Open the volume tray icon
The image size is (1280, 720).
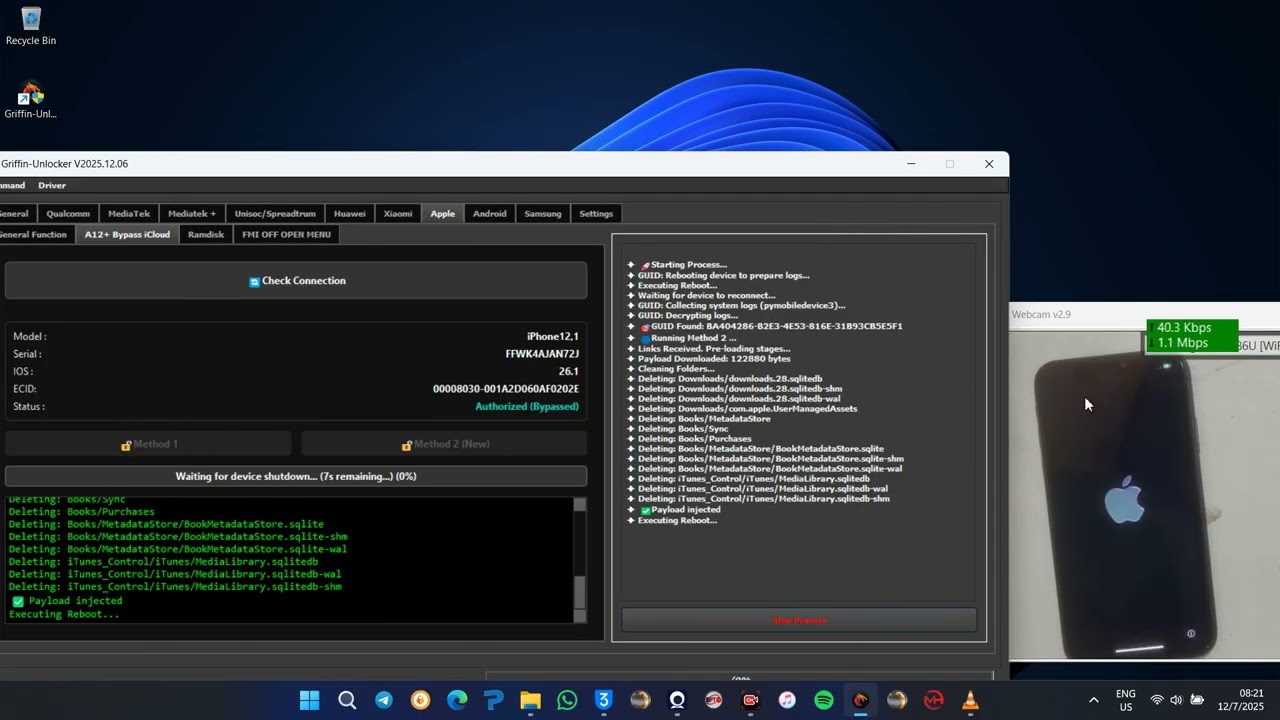pyautogui.click(x=1176, y=700)
